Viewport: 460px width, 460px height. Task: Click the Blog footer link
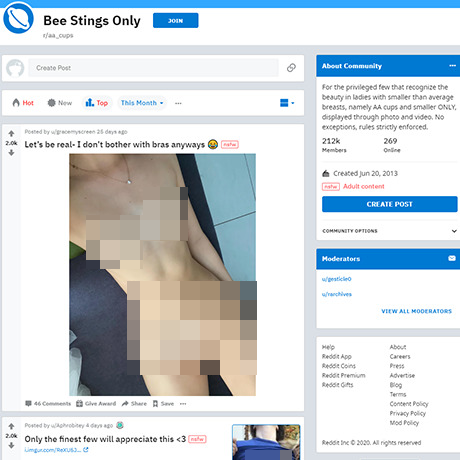tap(396, 385)
